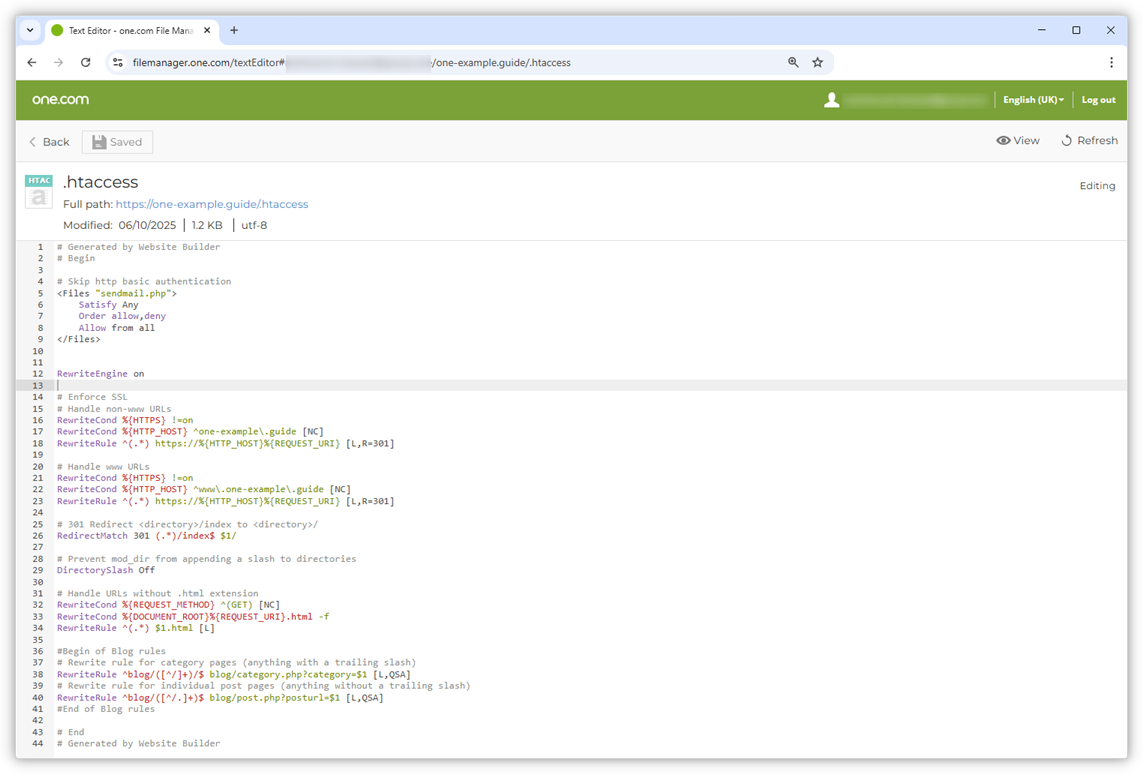Click the HTAC file type icon
The width and height of the screenshot is (1143, 774).
[x=38, y=190]
